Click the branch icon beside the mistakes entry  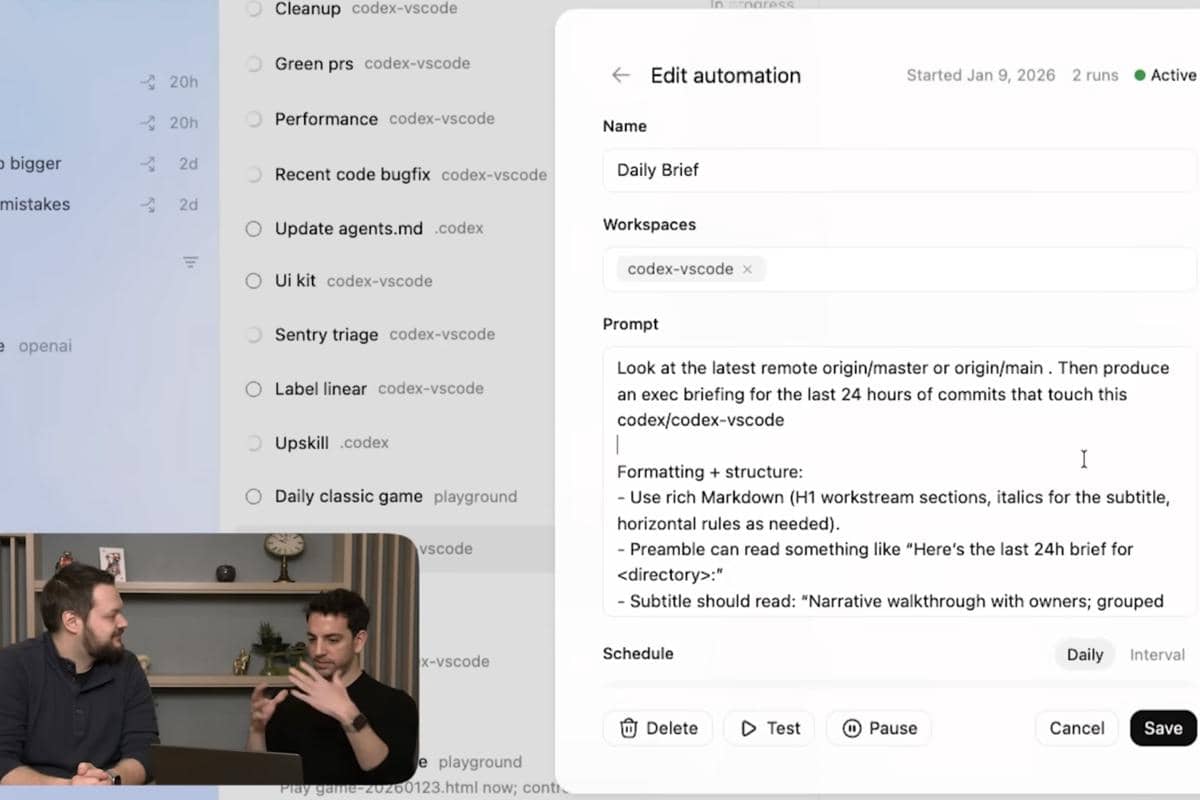click(x=148, y=204)
